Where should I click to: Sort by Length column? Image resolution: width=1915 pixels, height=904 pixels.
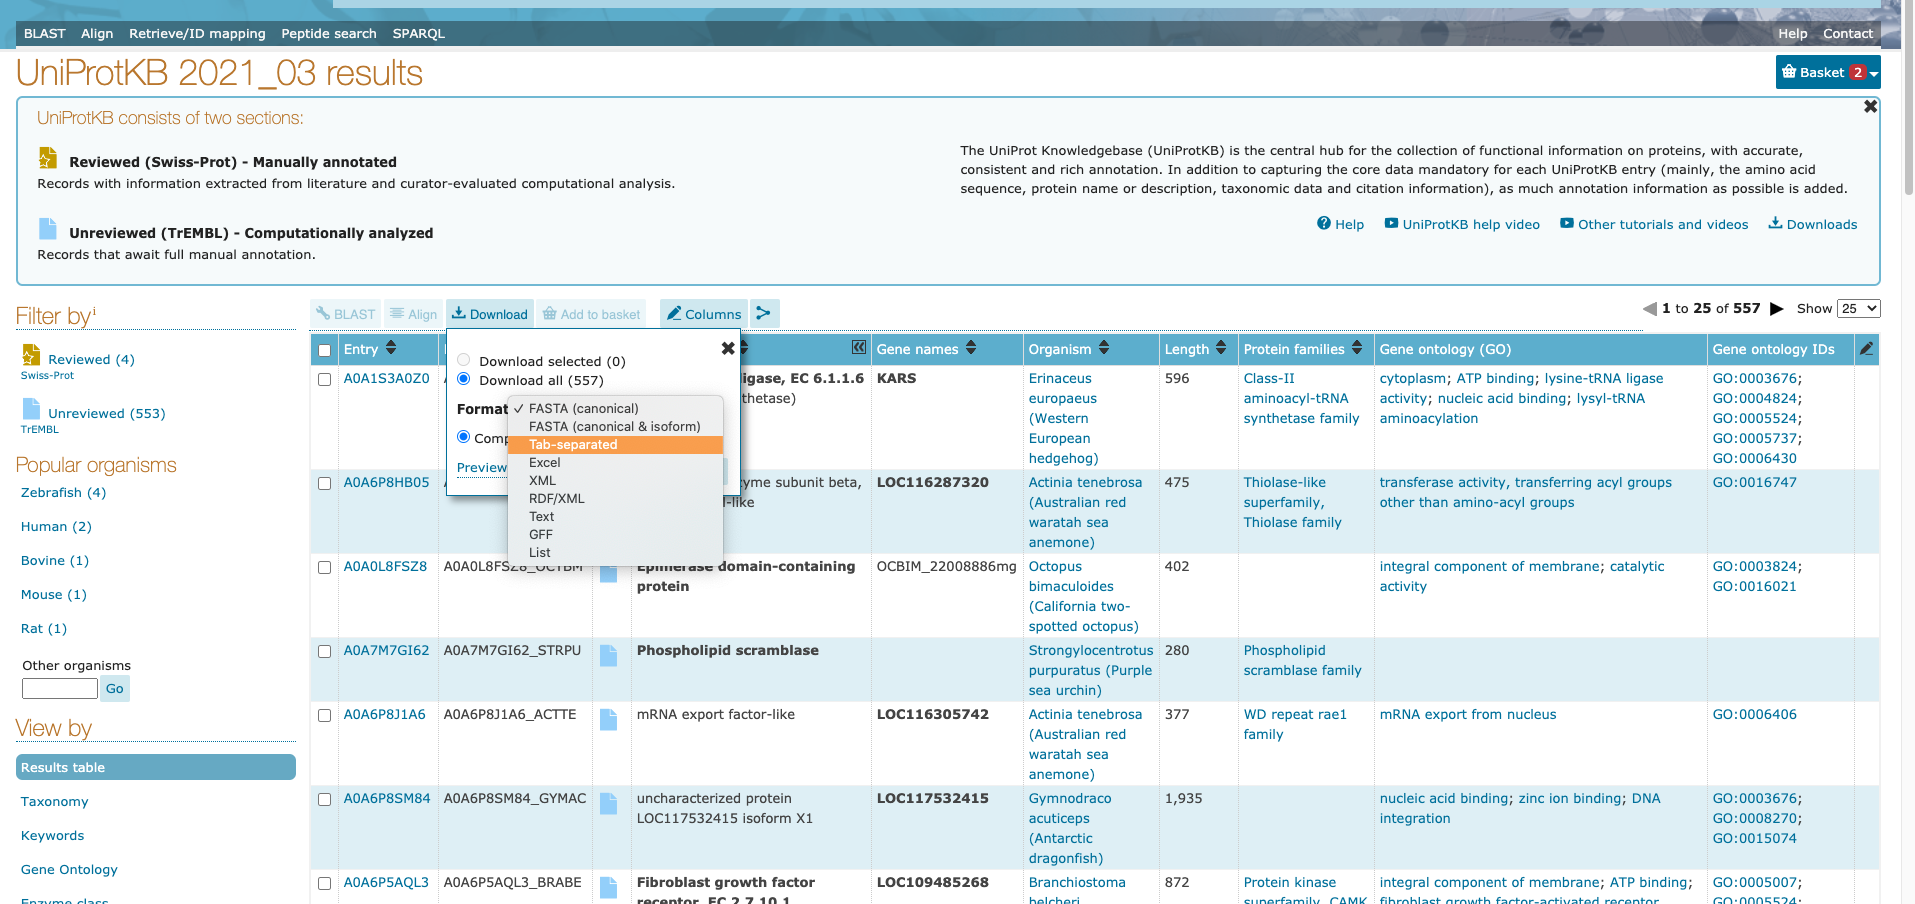pyautogui.click(x=1220, y=348)
